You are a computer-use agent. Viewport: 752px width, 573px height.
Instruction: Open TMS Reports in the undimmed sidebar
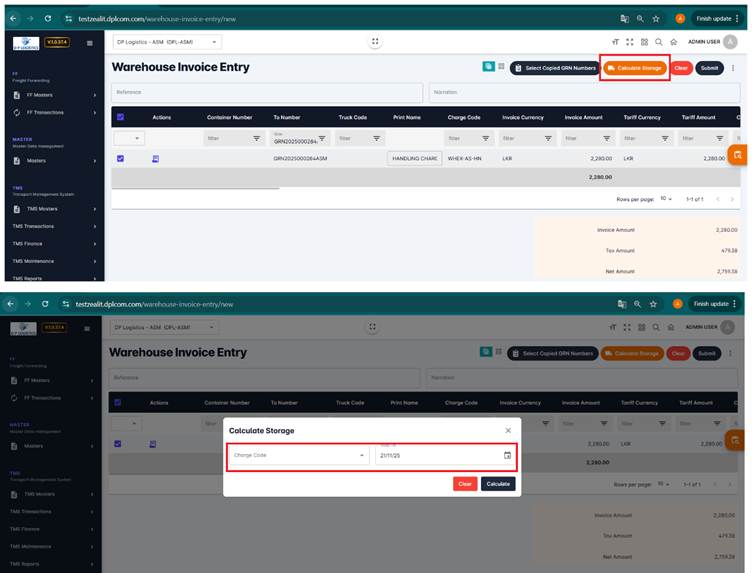[54, 278]
